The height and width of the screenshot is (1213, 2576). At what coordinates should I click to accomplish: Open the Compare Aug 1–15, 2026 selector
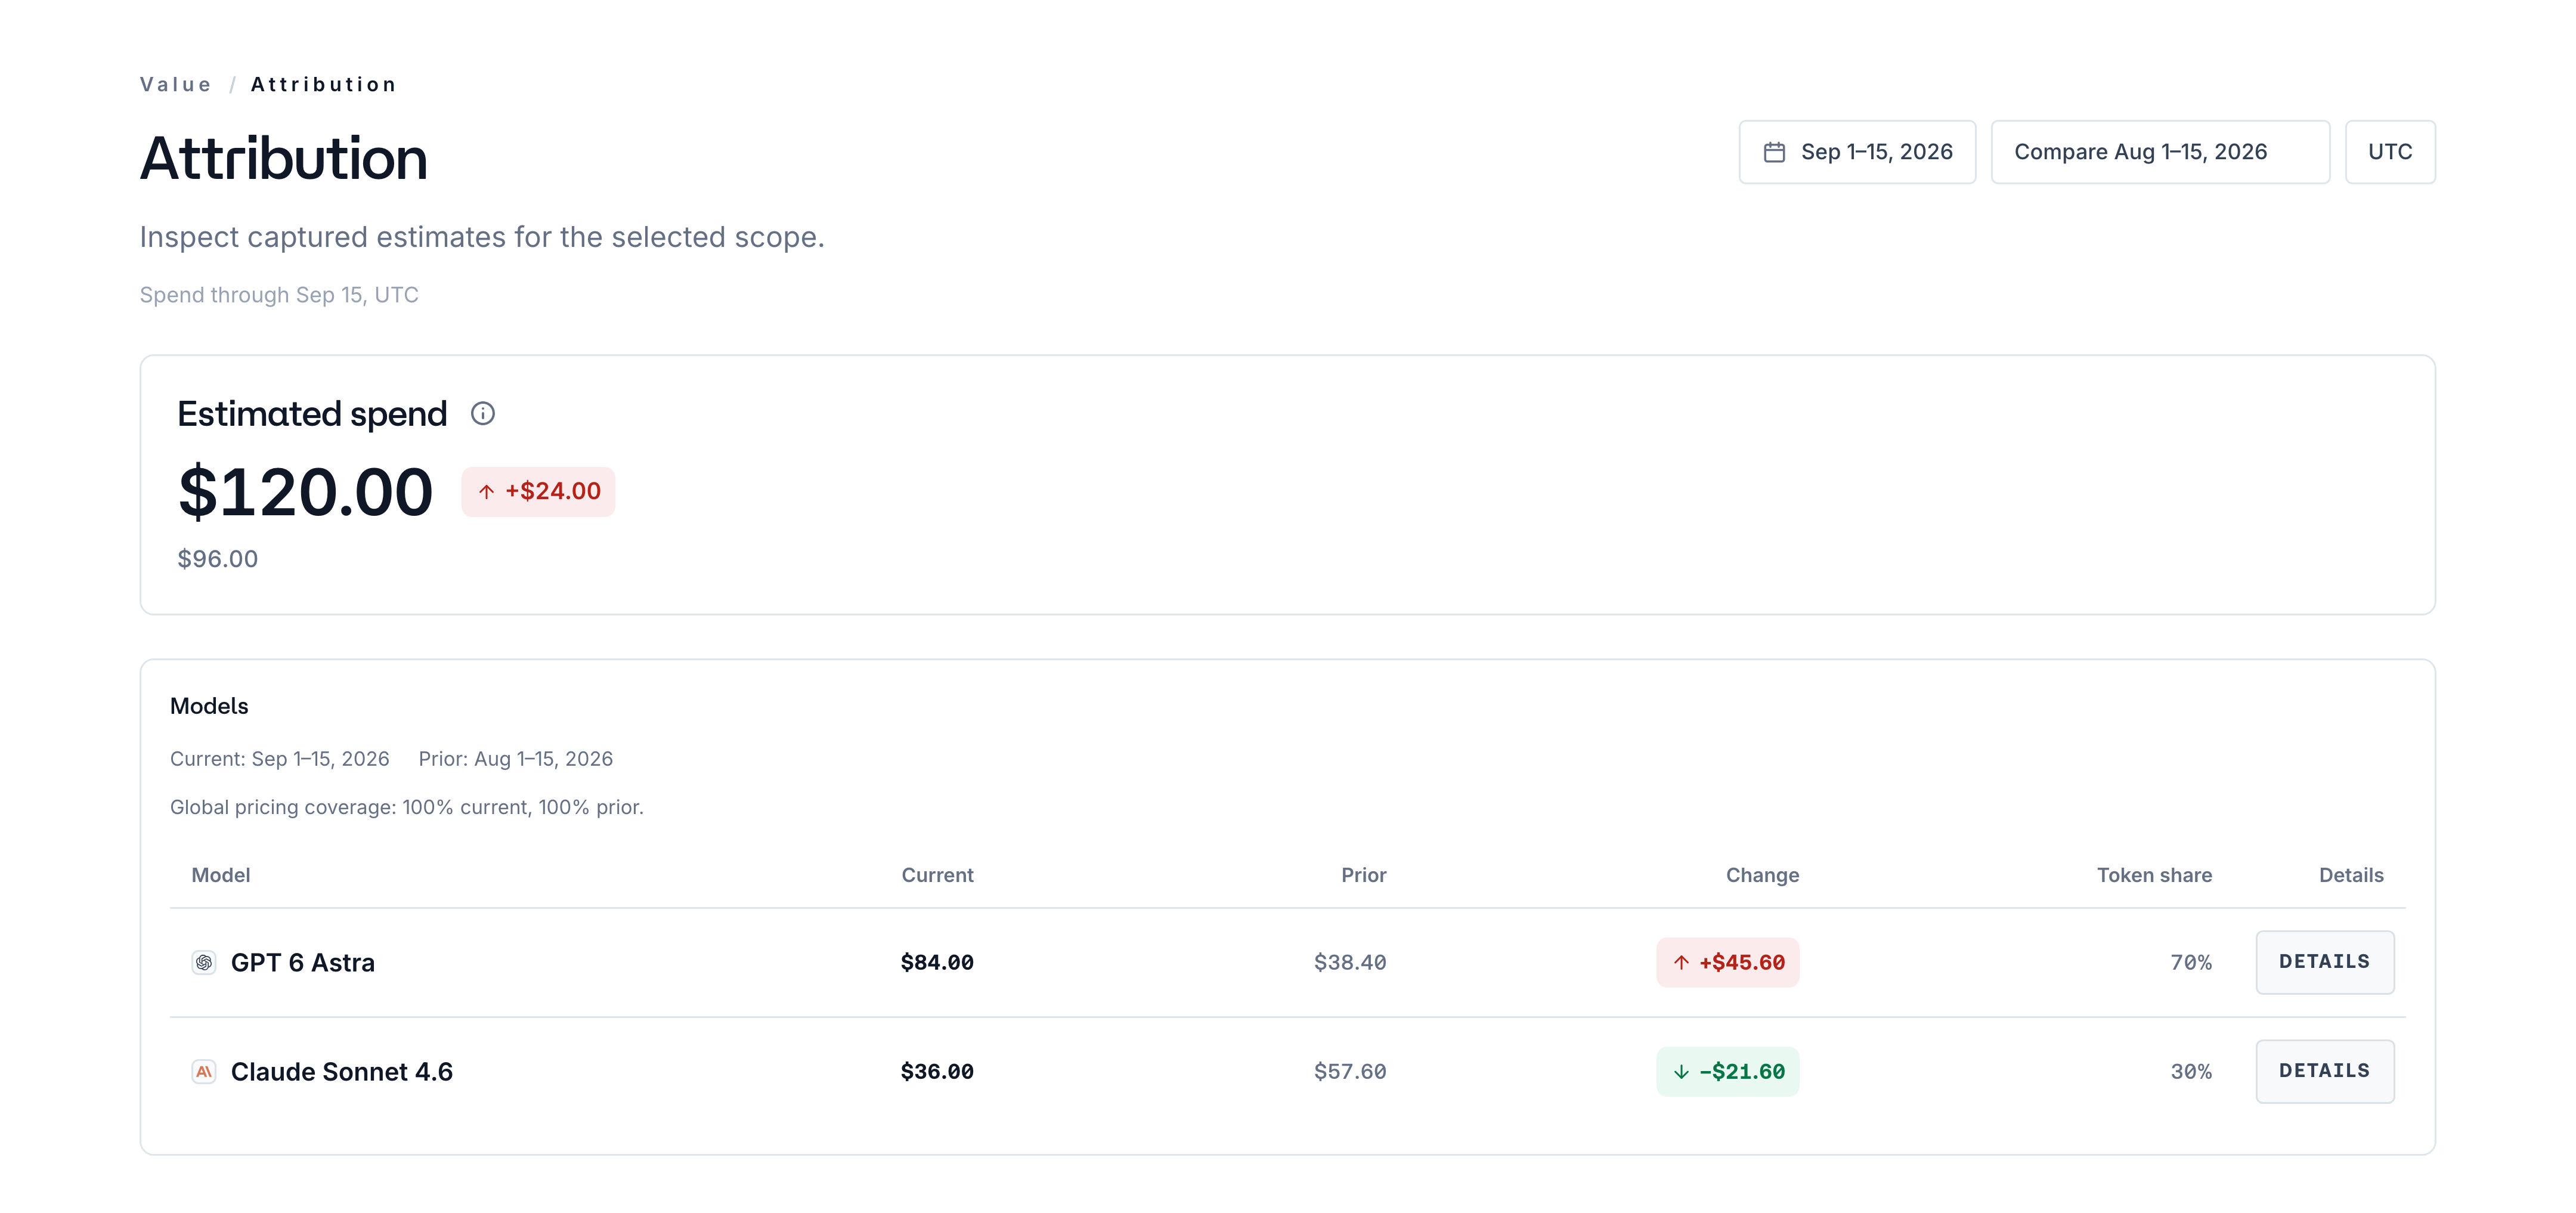[2160, 152]
